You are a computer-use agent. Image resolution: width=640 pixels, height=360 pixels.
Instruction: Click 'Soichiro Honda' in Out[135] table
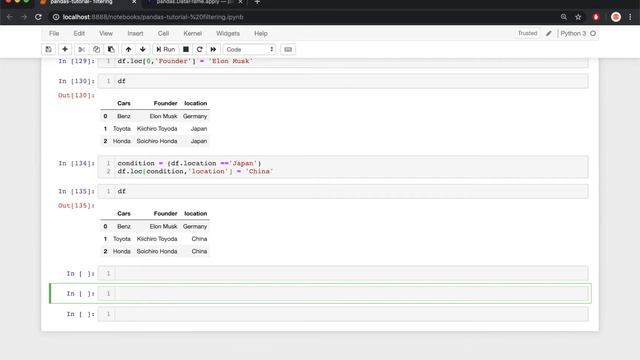coord(157,251)
